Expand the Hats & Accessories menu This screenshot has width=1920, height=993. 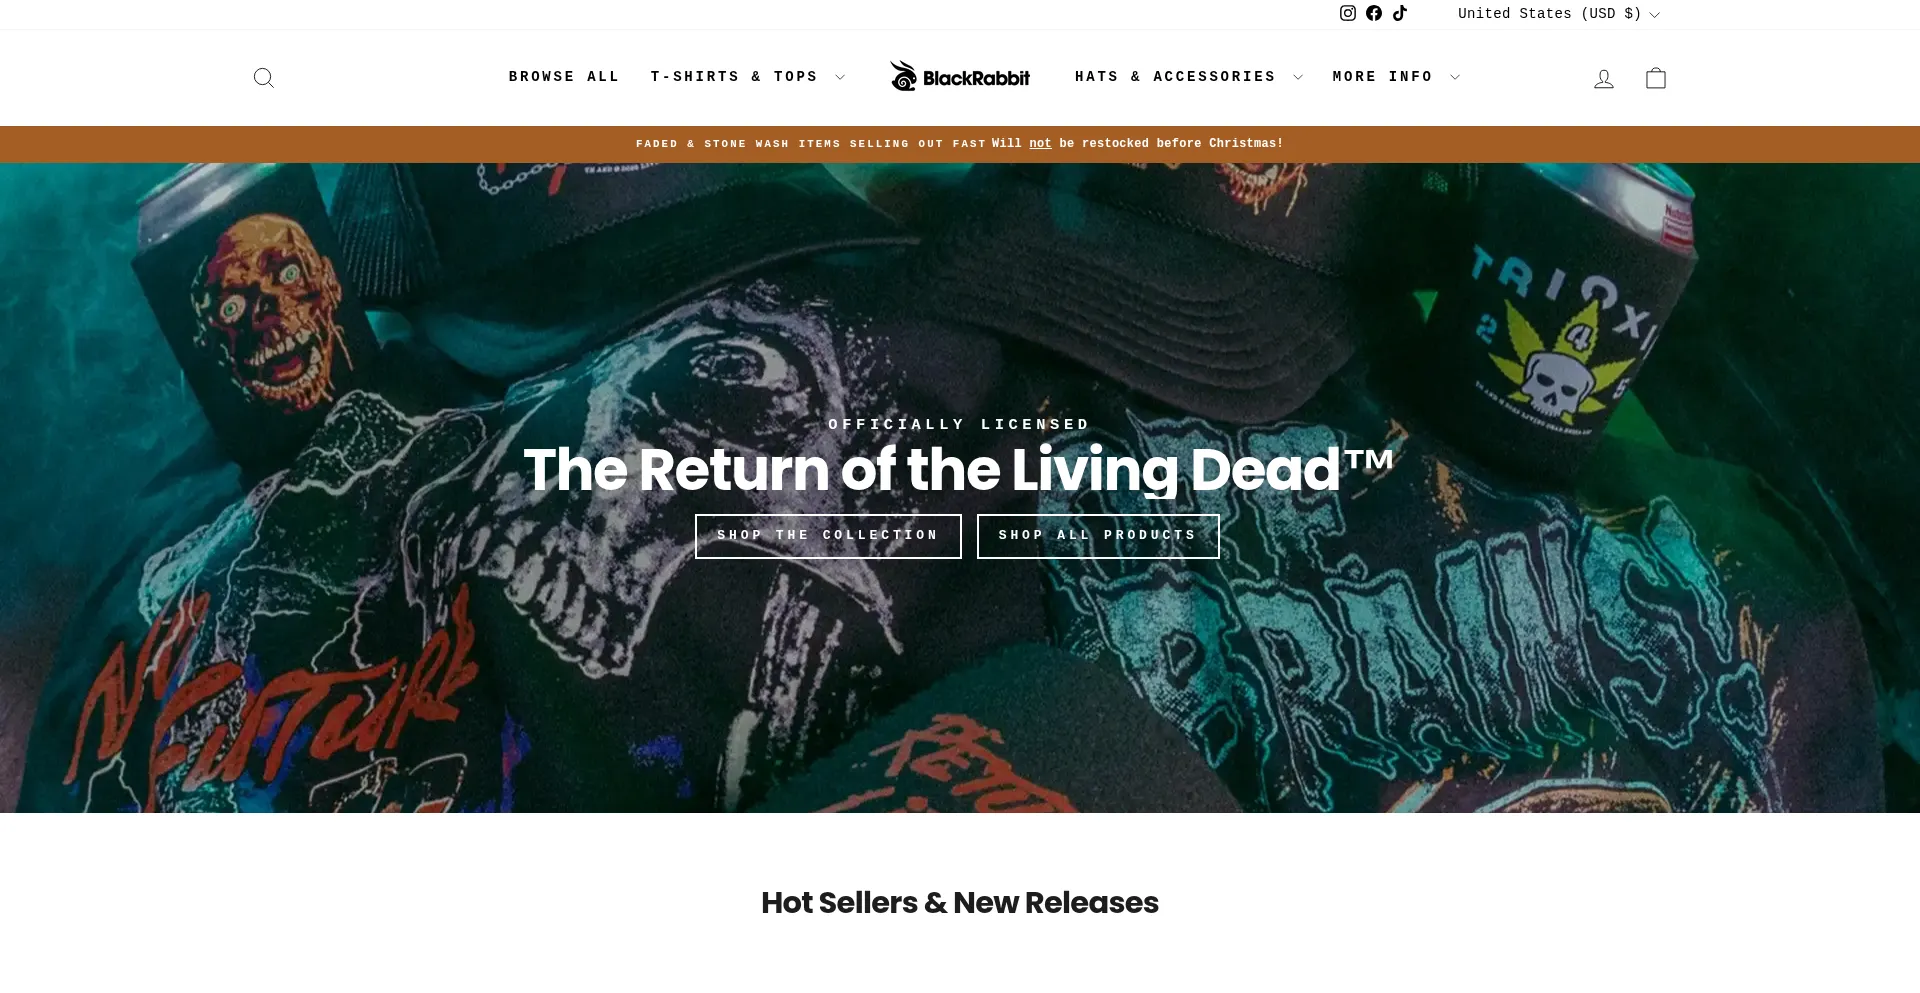1188,77
